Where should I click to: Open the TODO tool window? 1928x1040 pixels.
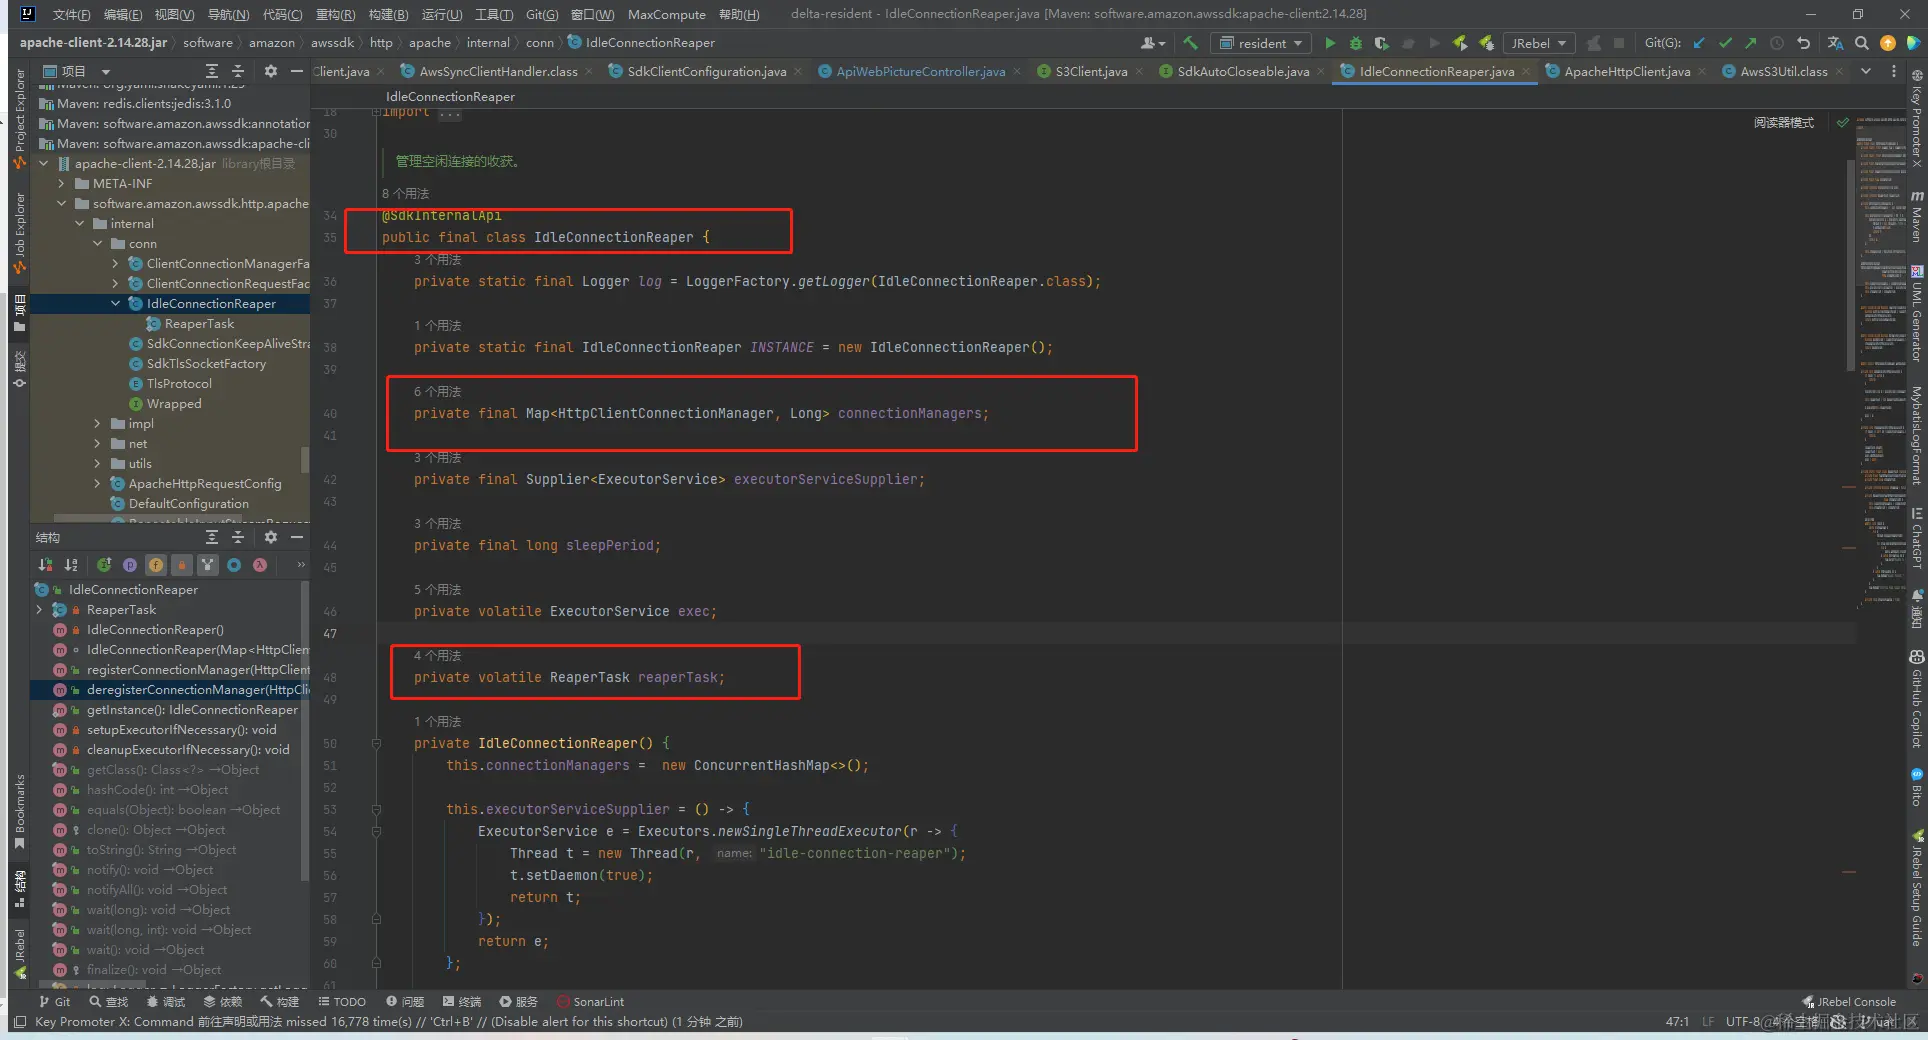pos(341,1001)
